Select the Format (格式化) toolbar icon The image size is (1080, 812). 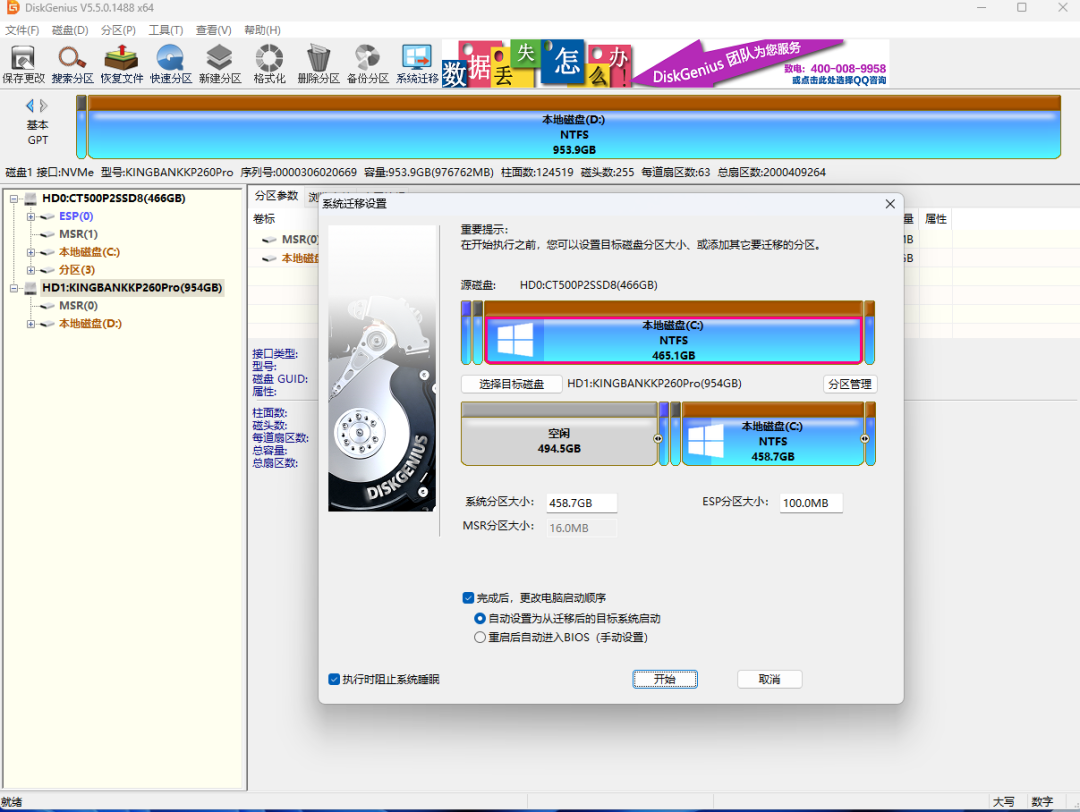[x=269, y=64]
